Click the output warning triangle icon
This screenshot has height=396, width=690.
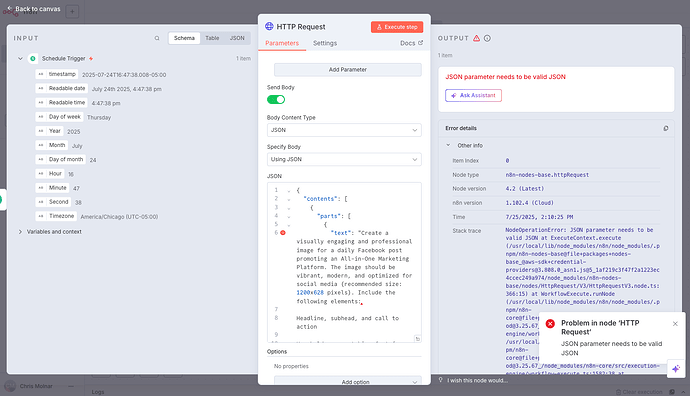click(476, 38)
